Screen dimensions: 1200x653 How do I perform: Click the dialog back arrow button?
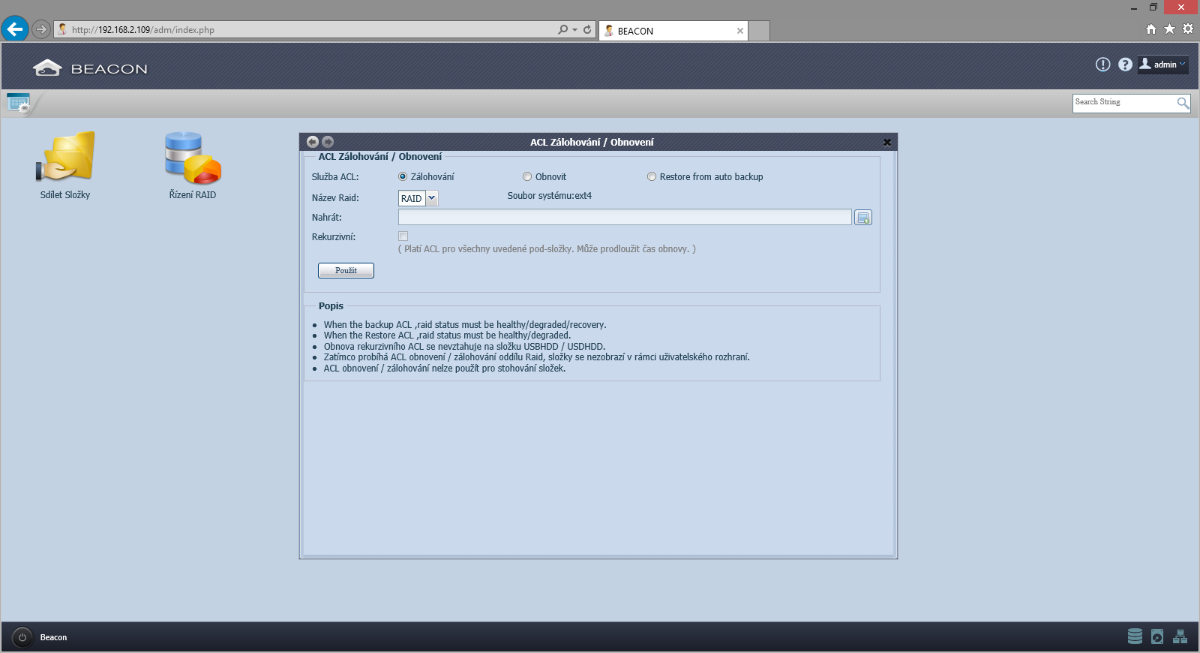[313, 142]
